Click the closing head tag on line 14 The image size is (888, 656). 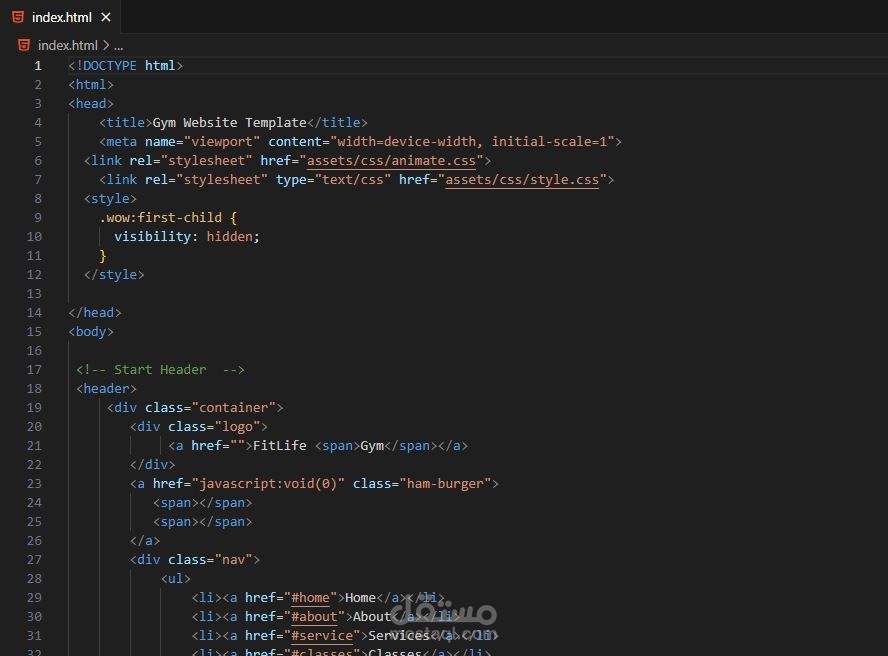95,313
